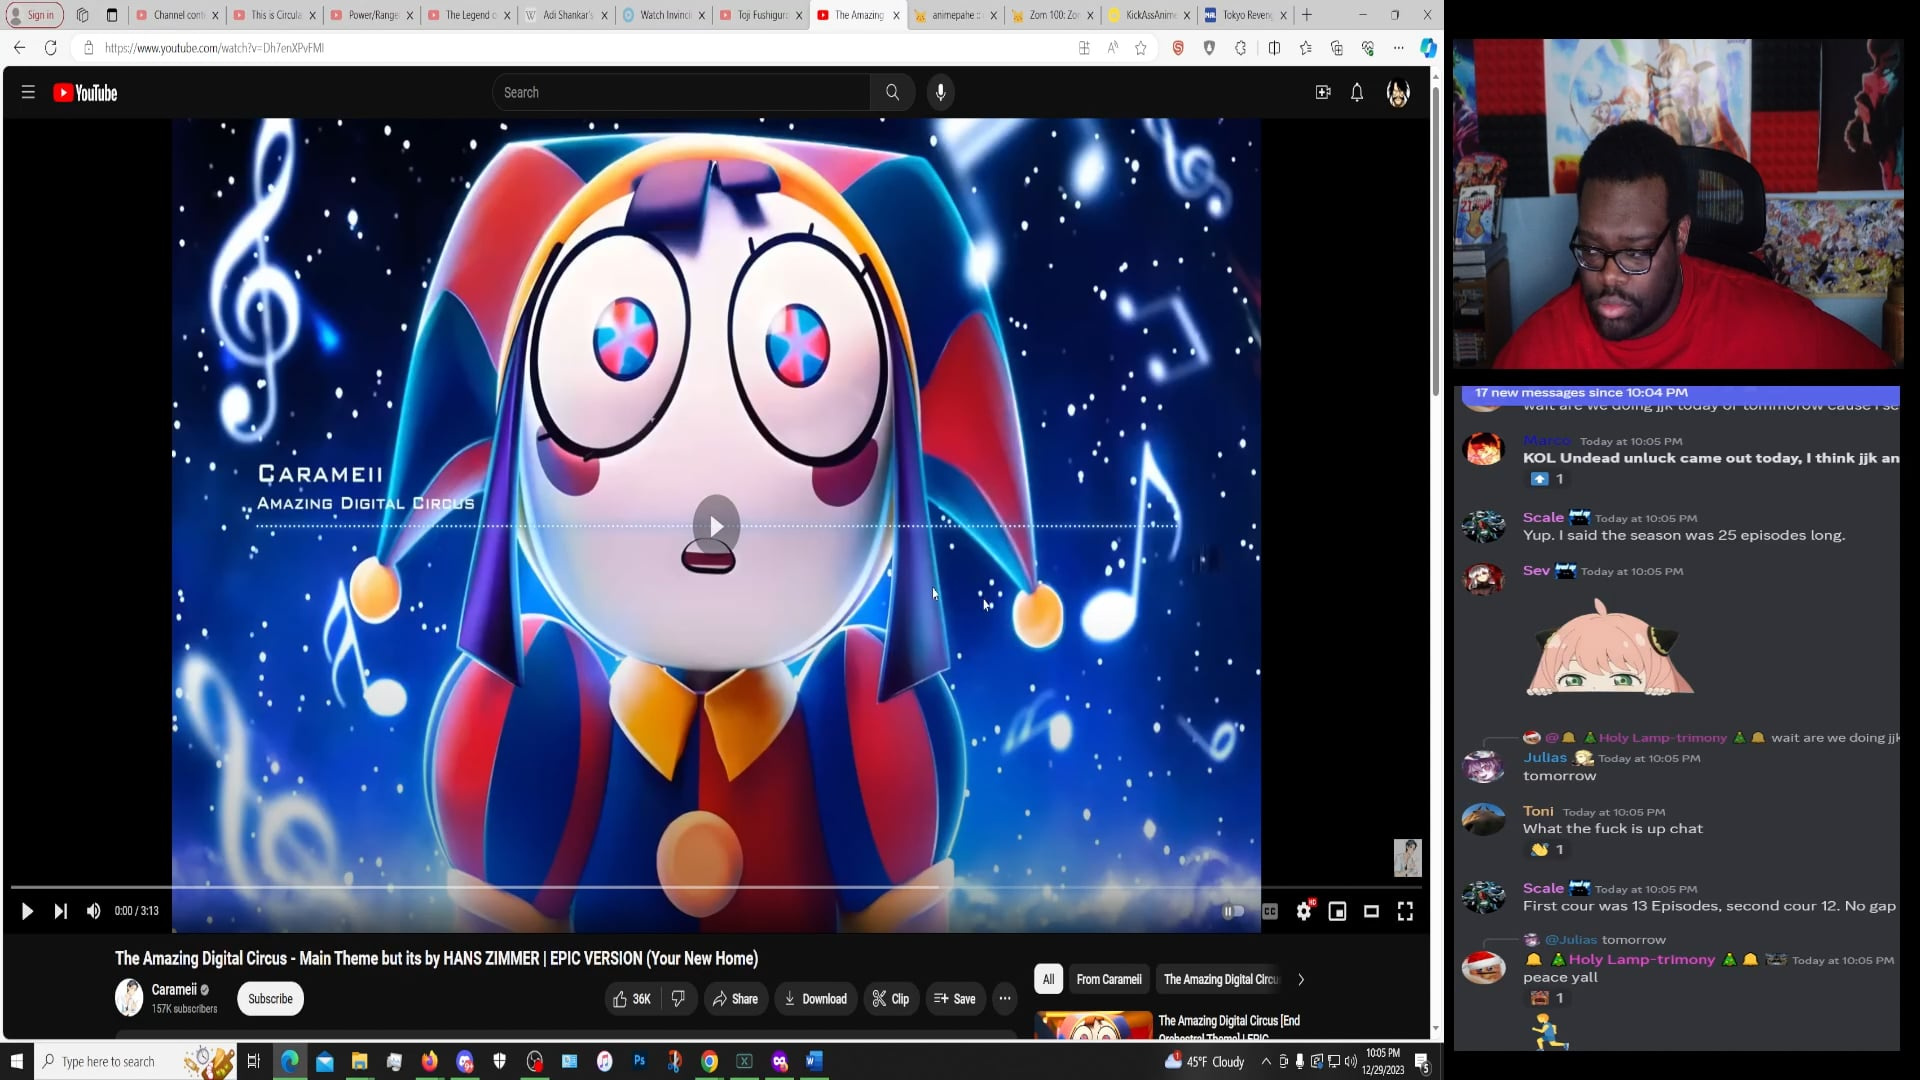Toggle closed captions on the video
The width and height of the screenshot is (1920, 1080).
(1270, 911)
